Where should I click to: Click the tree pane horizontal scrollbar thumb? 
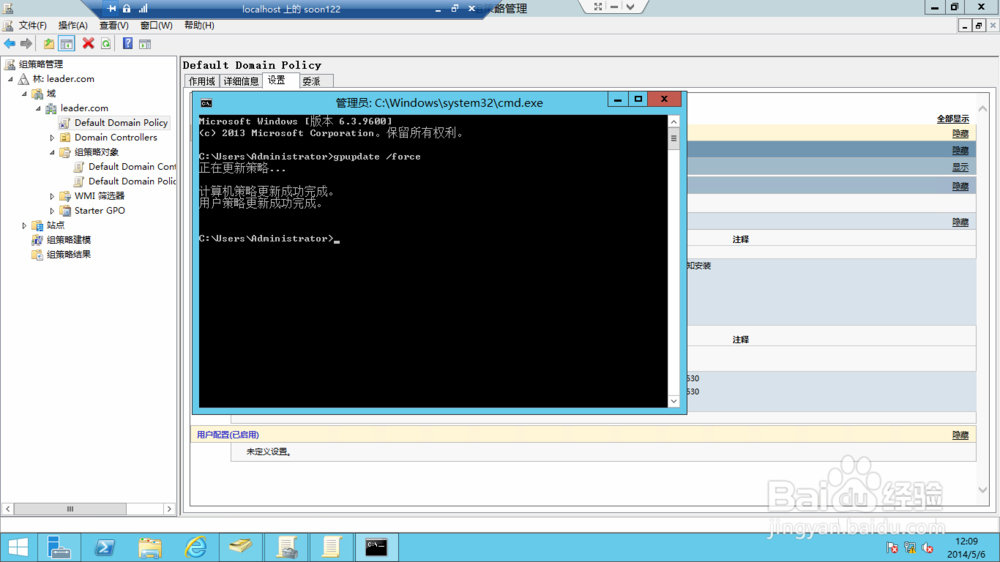click(70, 509)
